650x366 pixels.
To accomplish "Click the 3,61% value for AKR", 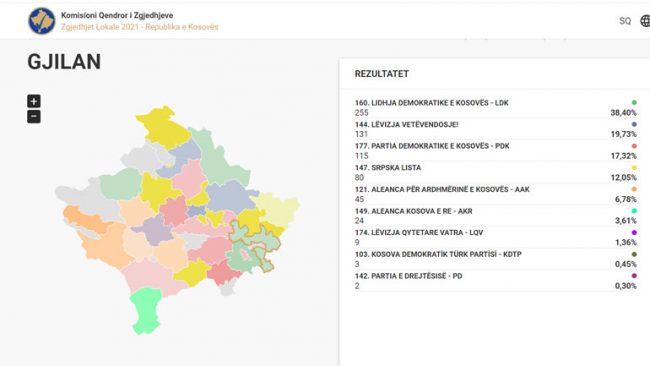I will point(626,221).
